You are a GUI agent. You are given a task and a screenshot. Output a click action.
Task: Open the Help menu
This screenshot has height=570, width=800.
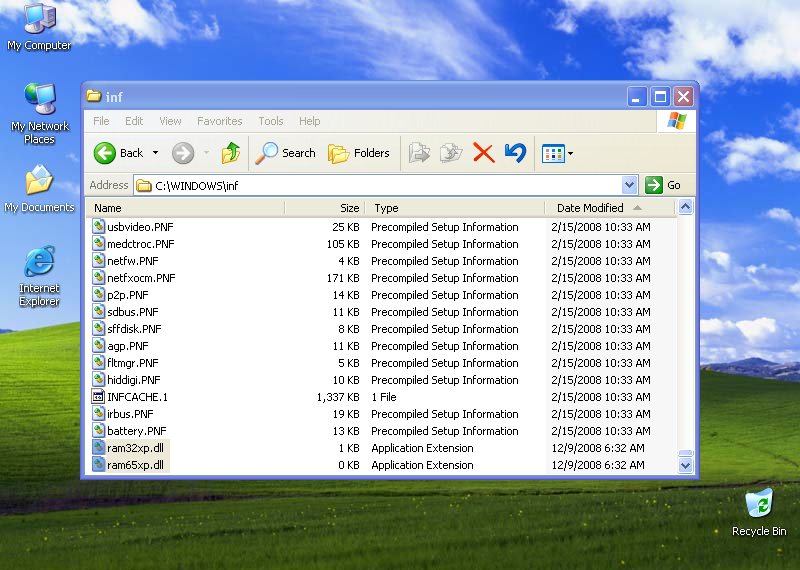pos(309,121)
